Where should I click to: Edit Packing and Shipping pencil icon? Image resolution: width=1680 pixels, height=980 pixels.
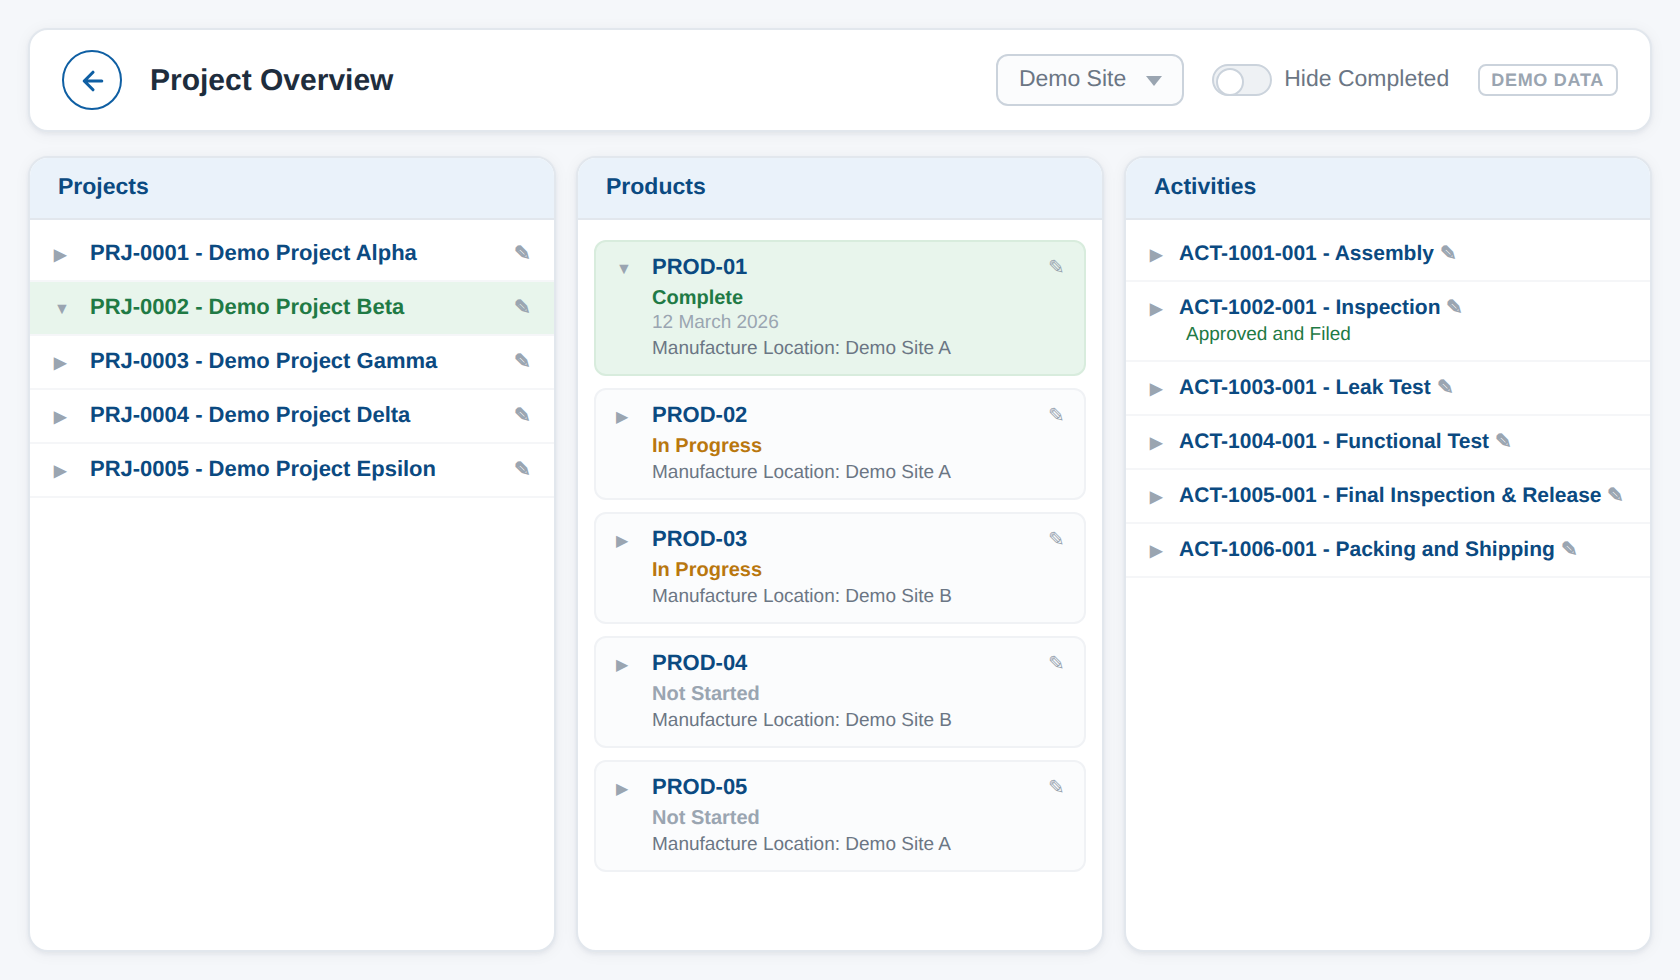coord(1569,548)
